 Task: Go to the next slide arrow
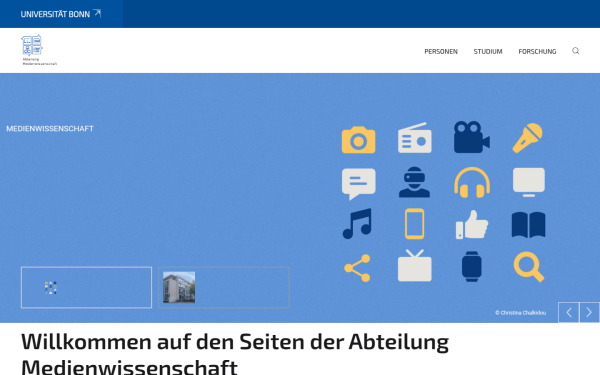tap(589, 312)
